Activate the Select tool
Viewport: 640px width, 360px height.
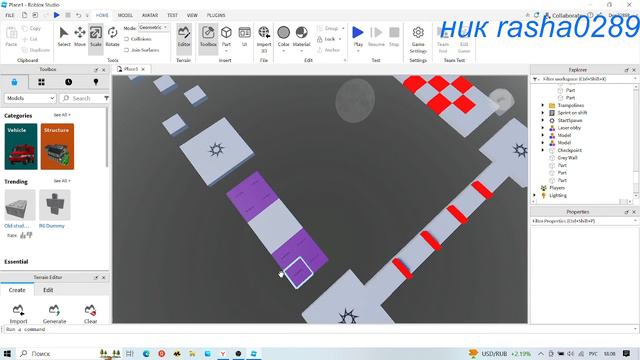pos(64,36)
